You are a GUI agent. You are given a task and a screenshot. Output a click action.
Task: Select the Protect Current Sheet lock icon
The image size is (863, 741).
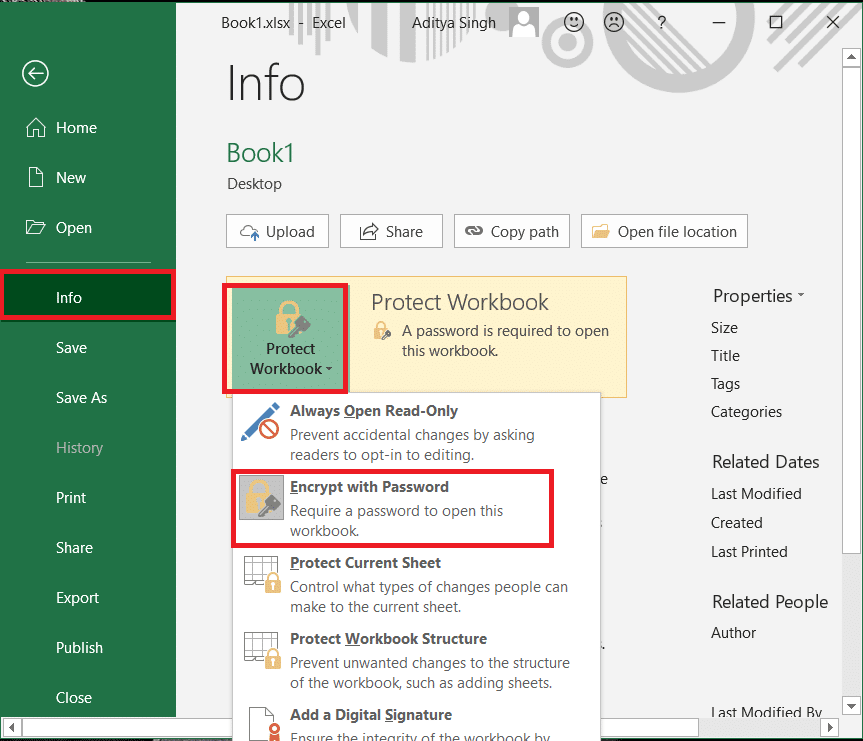pyautogui.click(x=261, y=573)
